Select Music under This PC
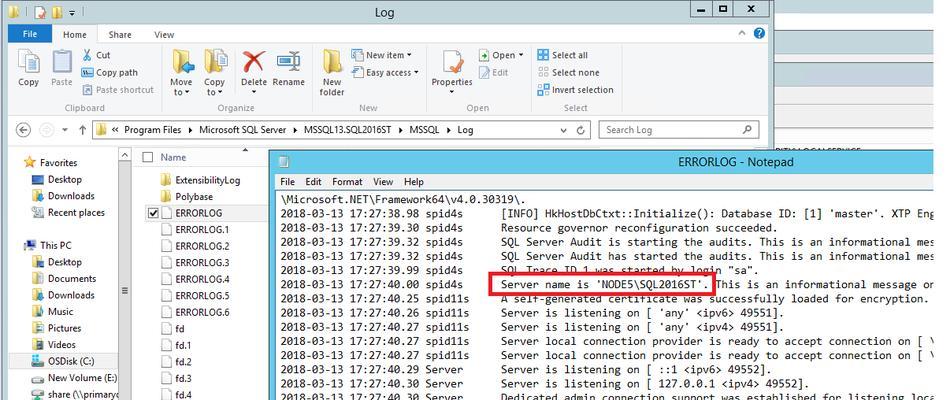This screenshot has height=400, width=950. coord(53,312)
